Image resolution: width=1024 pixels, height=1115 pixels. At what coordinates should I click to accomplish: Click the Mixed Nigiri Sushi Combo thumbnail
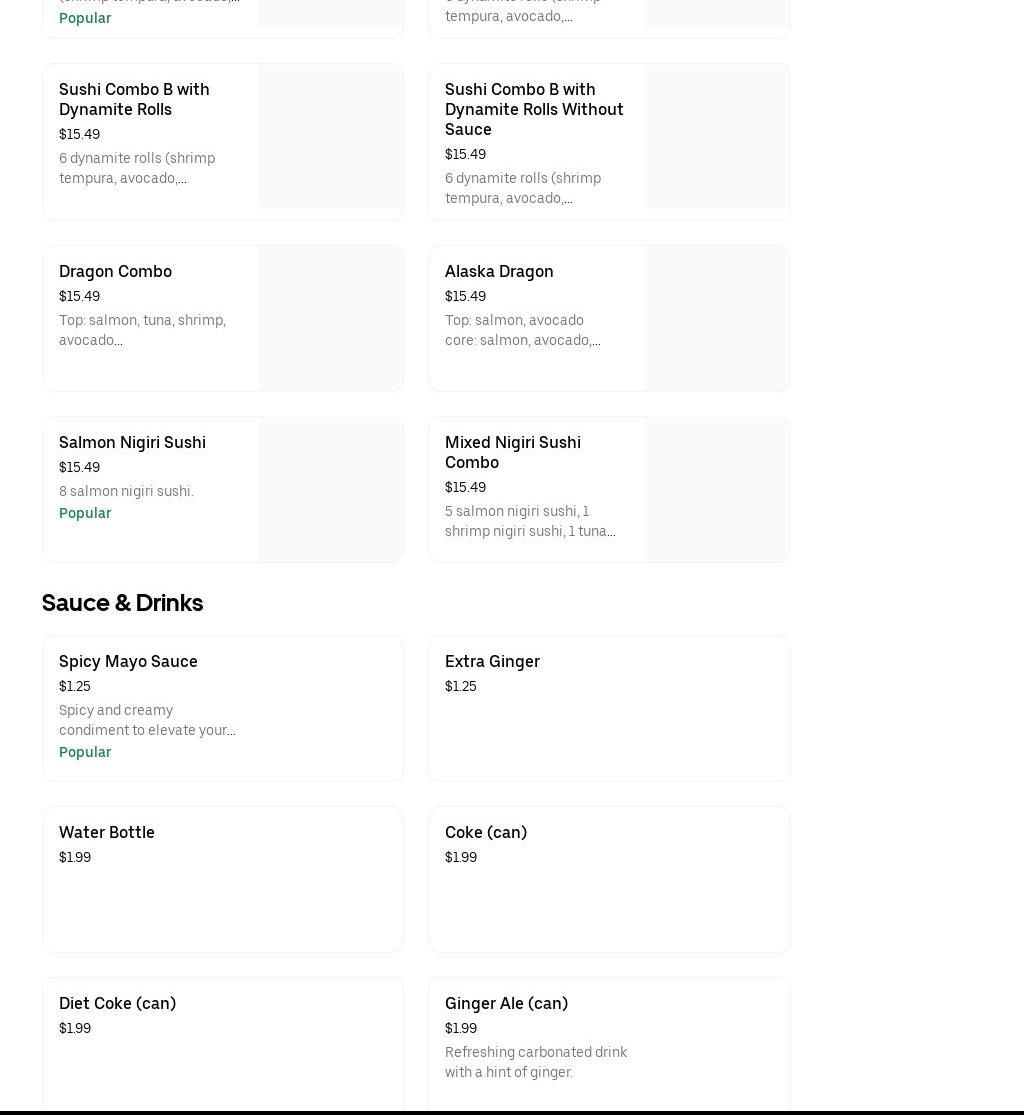[x=716, y=489]
